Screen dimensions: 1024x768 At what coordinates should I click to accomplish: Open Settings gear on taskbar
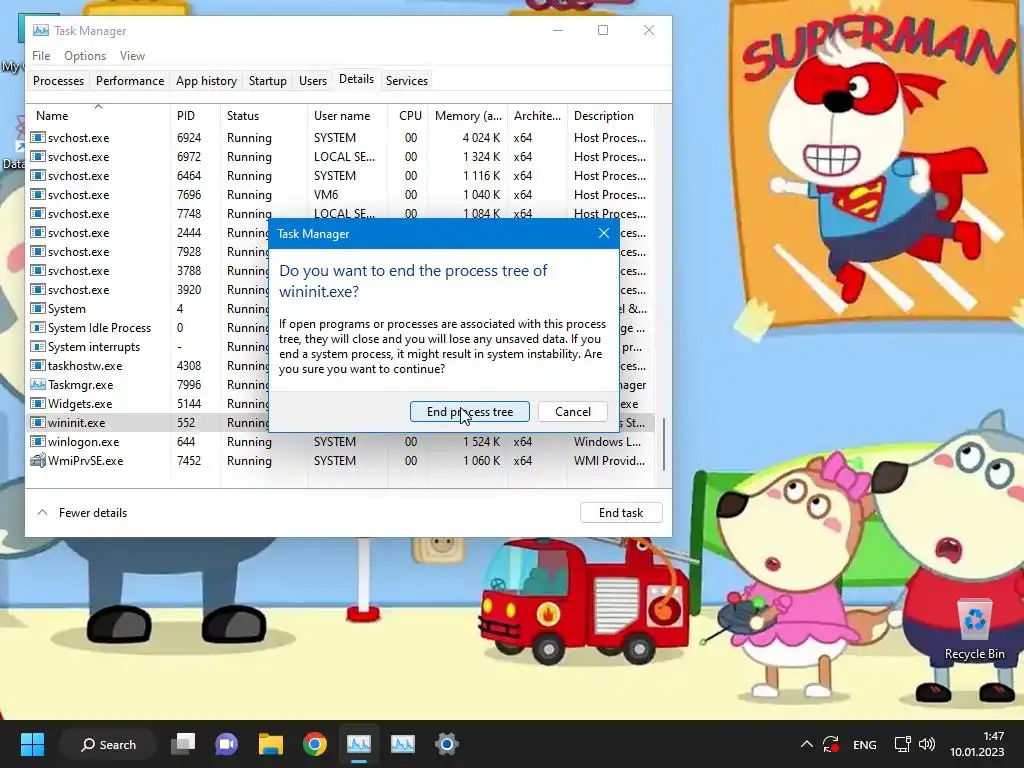447,744
